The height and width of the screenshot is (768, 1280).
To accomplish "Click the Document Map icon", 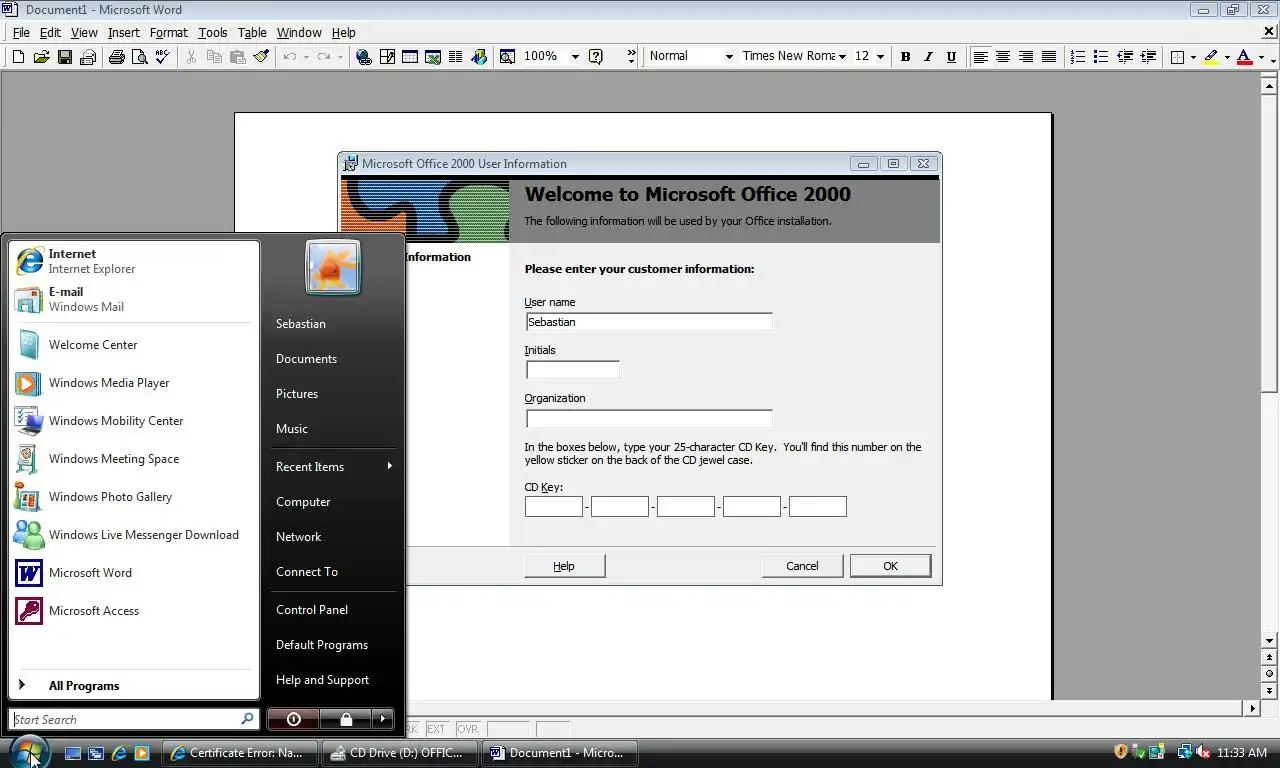I will 507,57.
